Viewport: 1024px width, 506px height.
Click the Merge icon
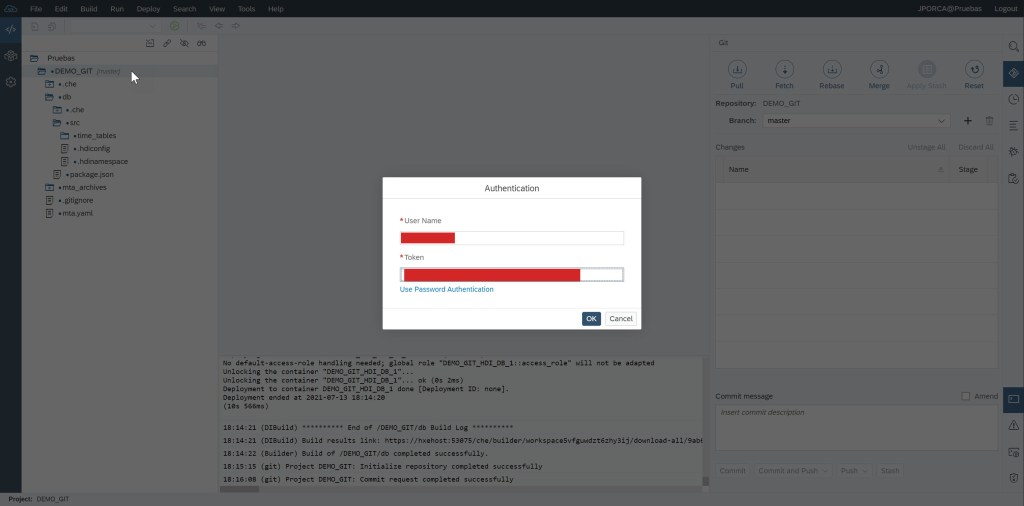(x=879, y=70)
